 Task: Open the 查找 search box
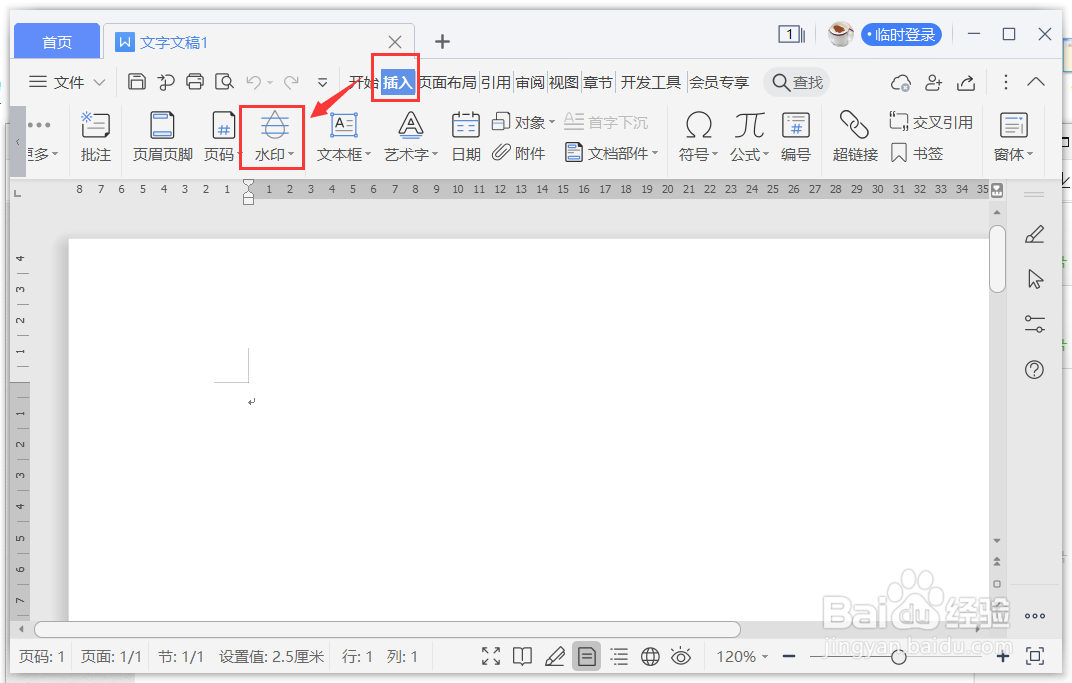click(795, 82)
